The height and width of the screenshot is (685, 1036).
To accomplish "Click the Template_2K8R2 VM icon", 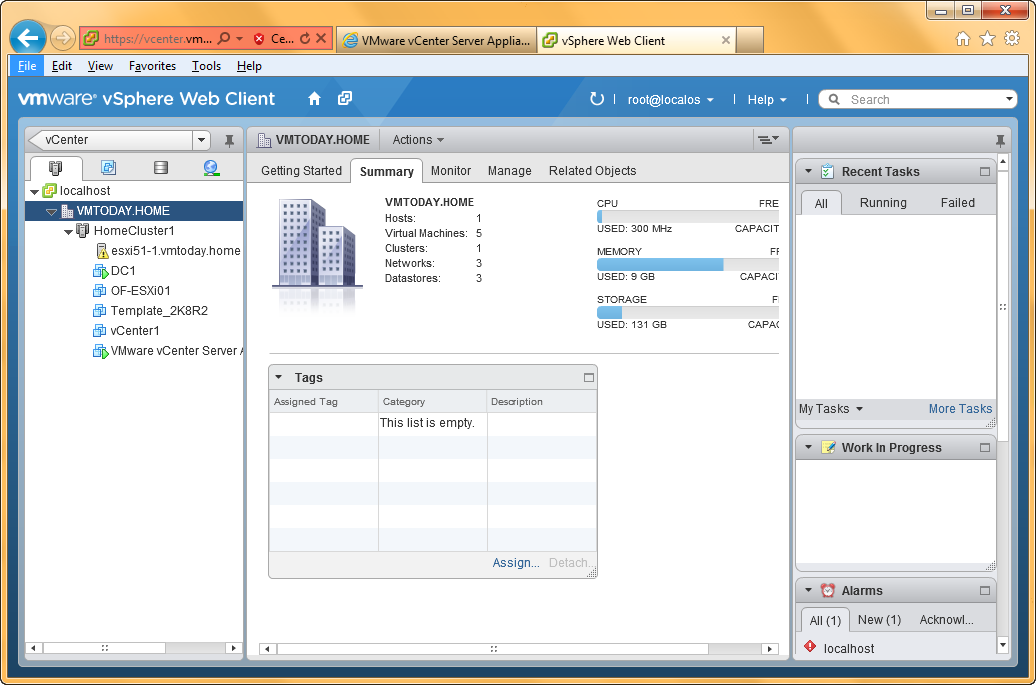I will [x=100, y=310].
